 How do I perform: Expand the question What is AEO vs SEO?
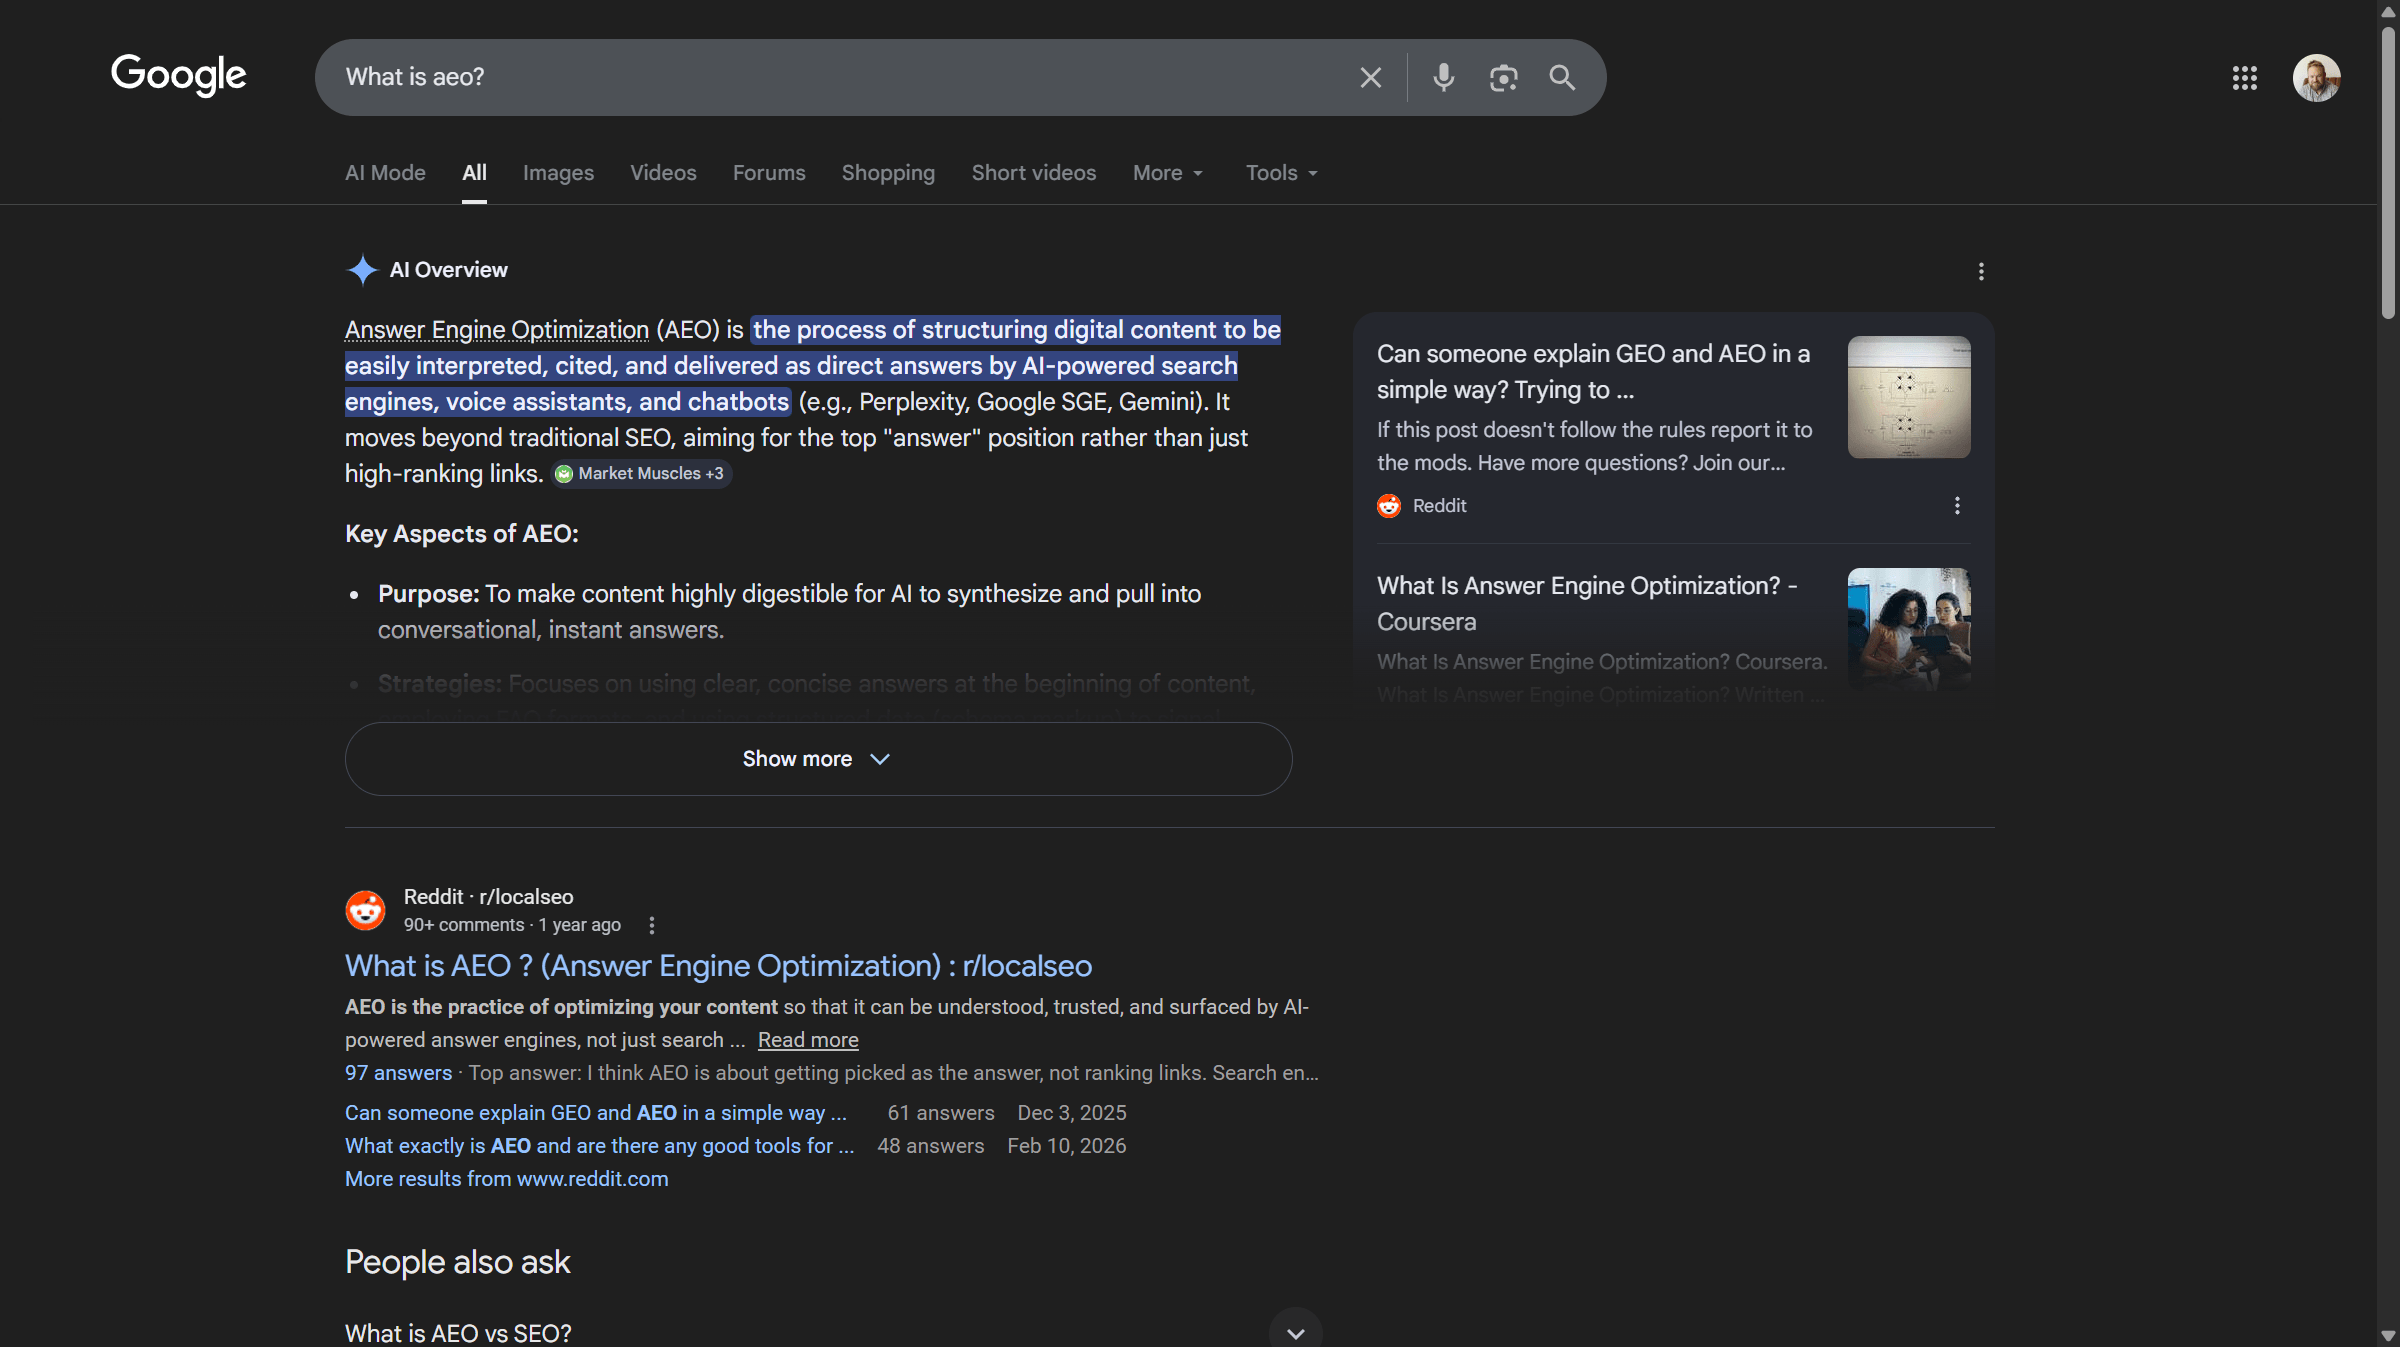tap(1294, 1331)
